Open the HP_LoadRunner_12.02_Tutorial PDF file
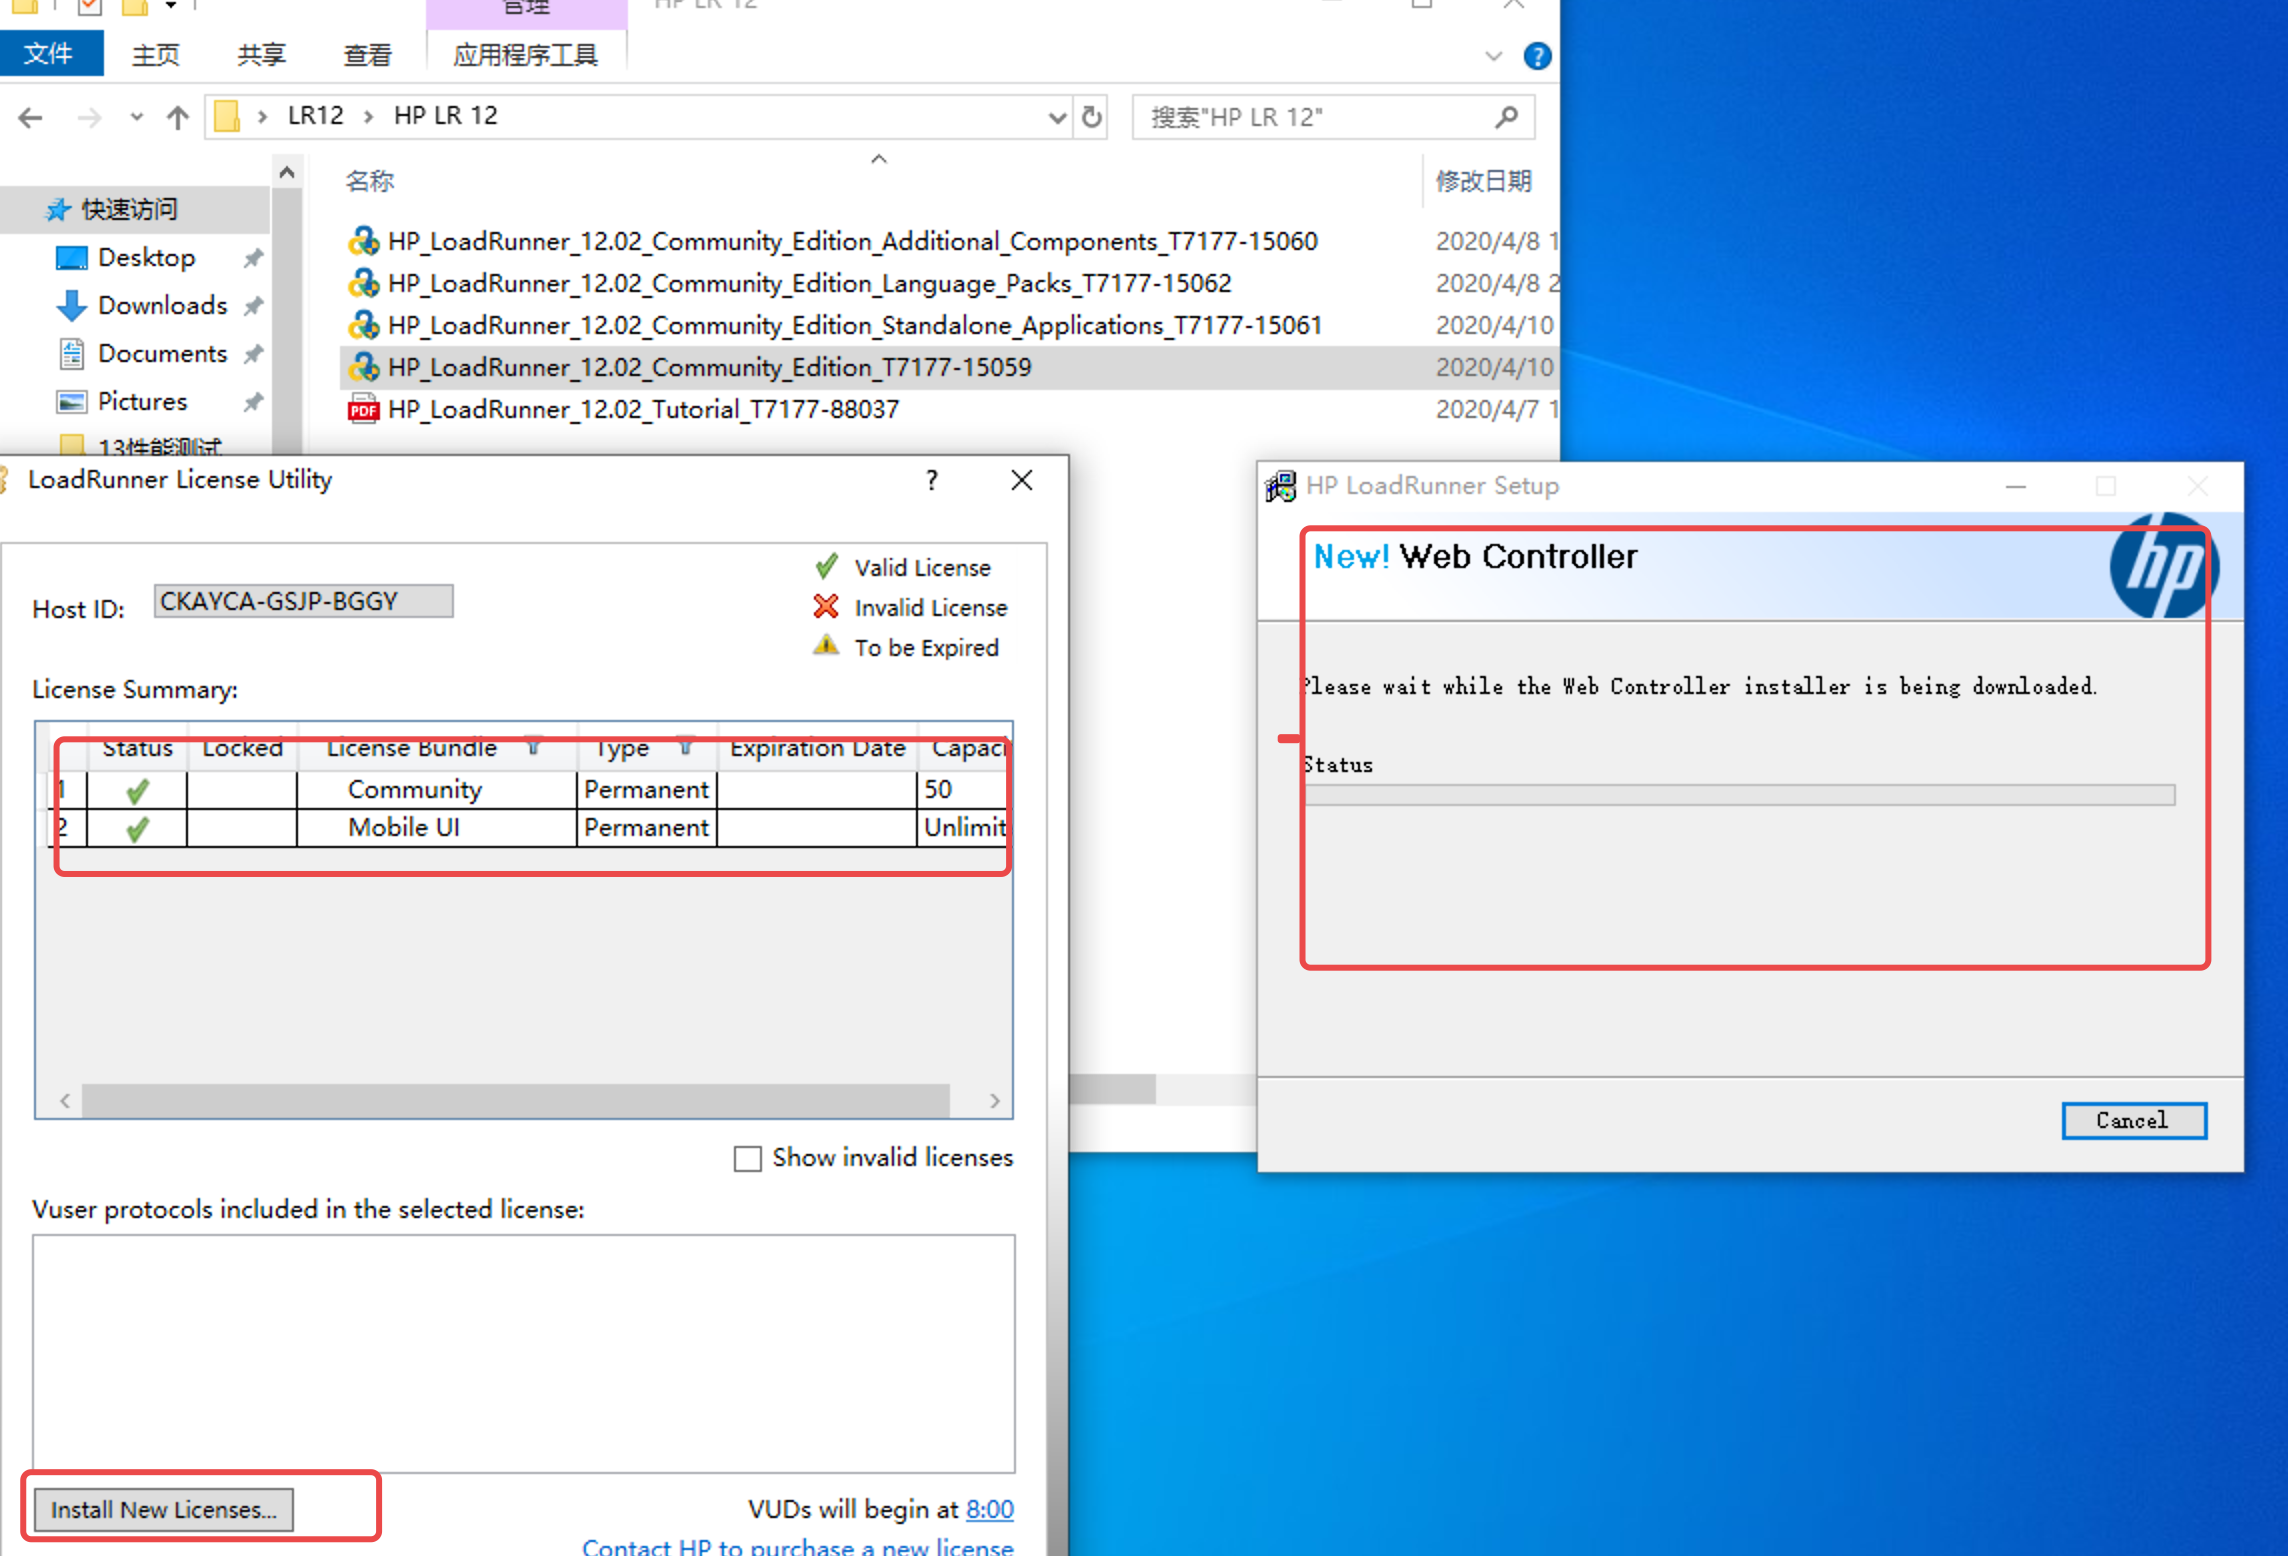 click(x=643, y=409)
